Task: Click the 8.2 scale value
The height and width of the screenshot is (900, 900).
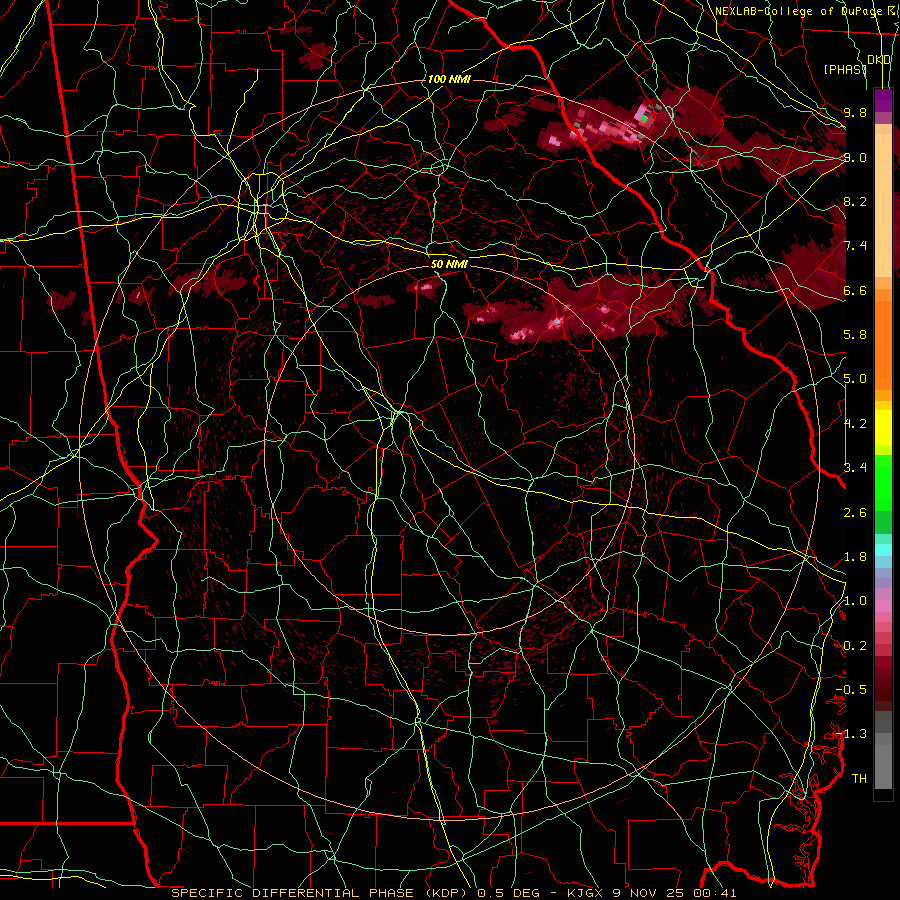Action: [855, 201]
